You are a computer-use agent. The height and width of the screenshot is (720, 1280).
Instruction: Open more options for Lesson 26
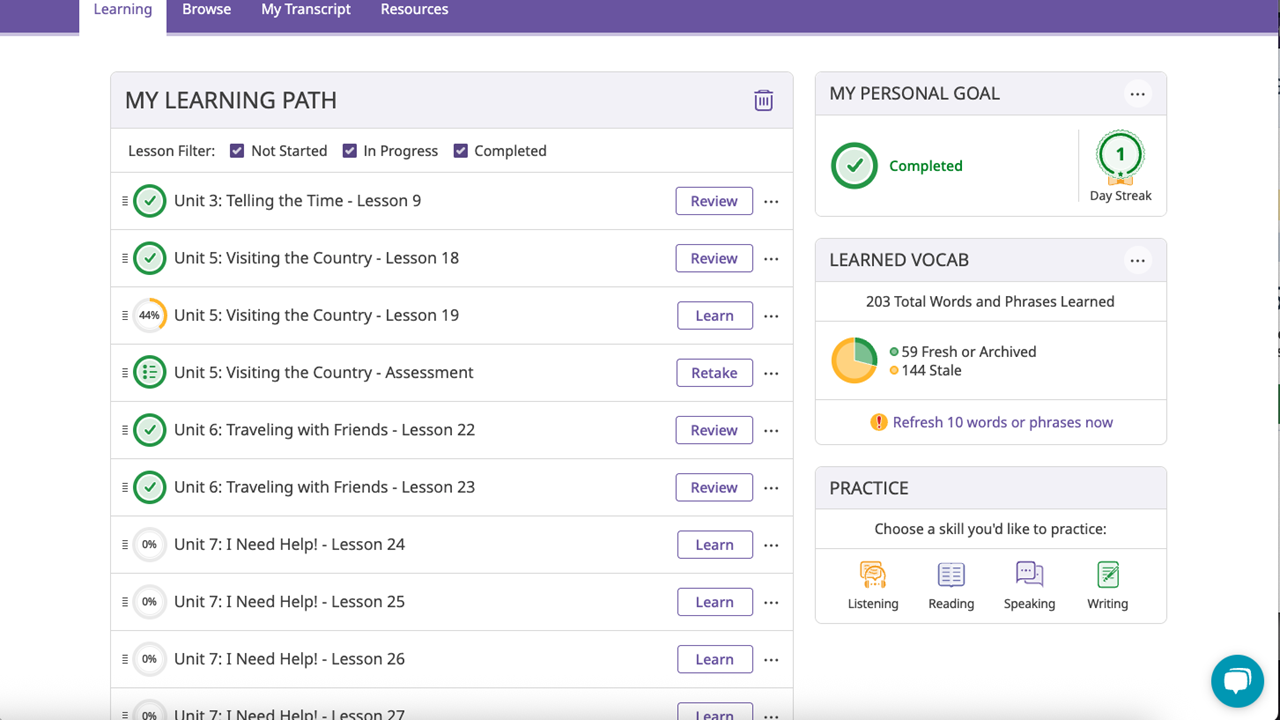tap(771, 660)
